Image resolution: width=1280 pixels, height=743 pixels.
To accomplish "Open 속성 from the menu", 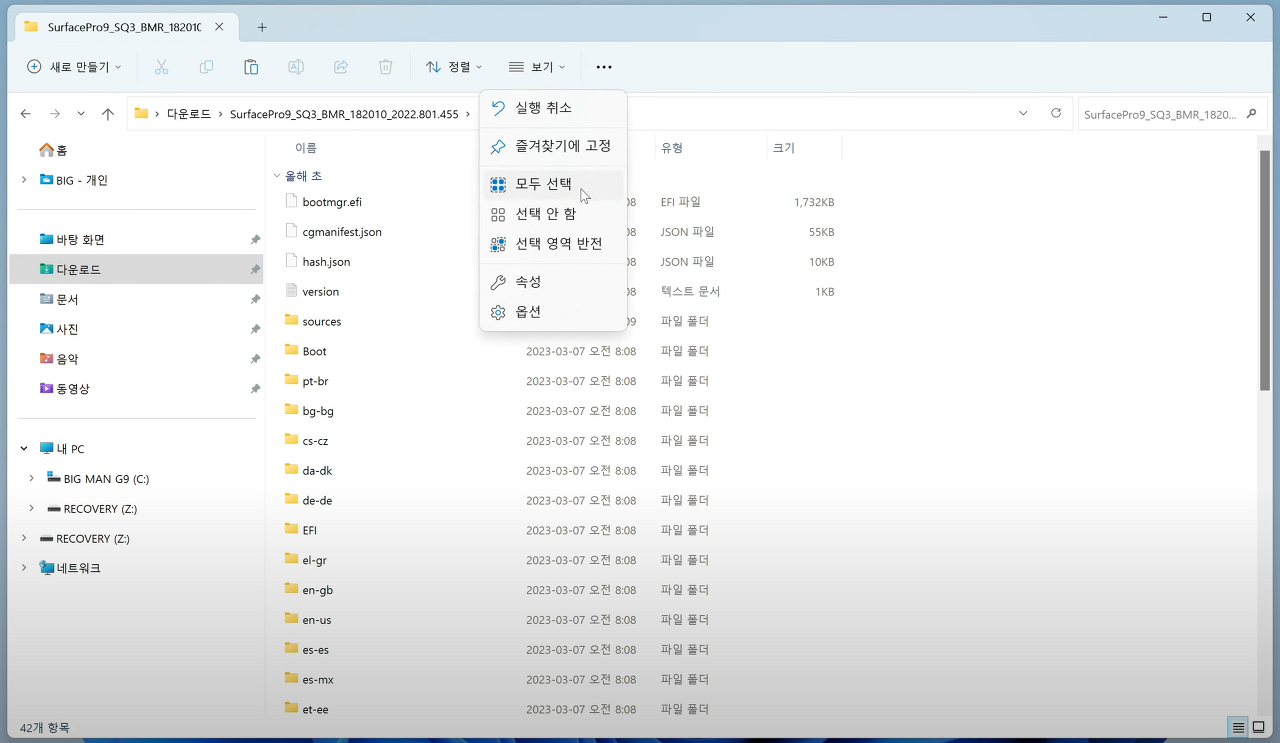I will click(553, 282).
